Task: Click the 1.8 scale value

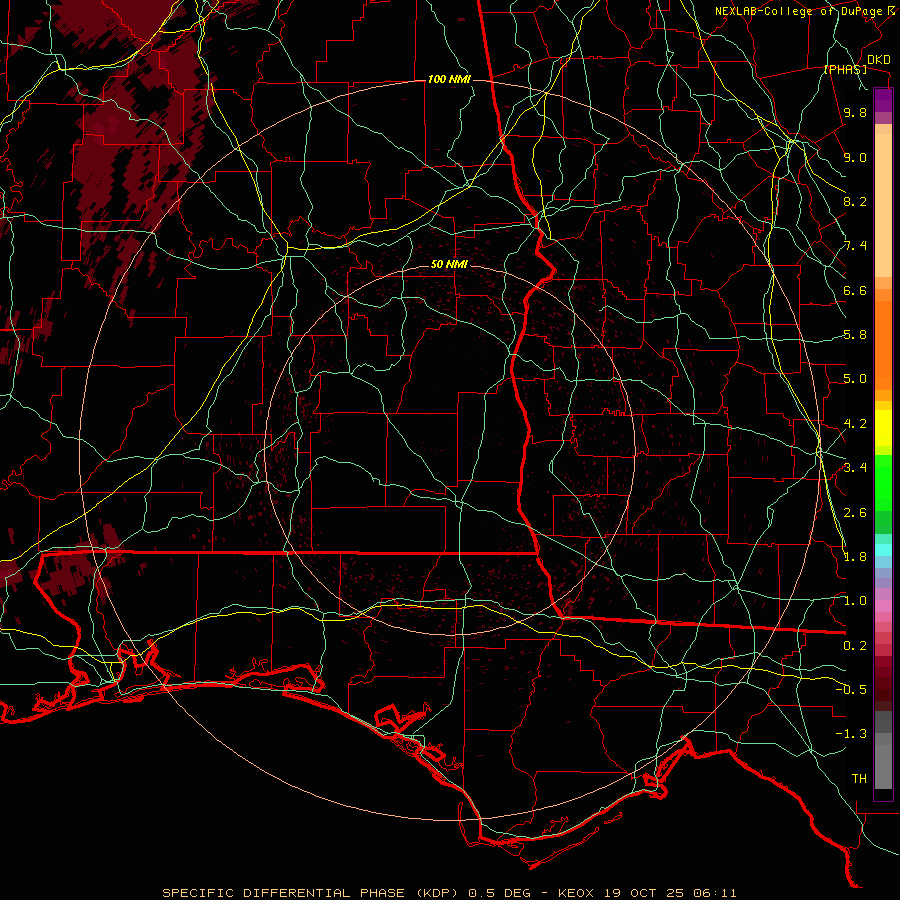Action: (x=855, y=557)
